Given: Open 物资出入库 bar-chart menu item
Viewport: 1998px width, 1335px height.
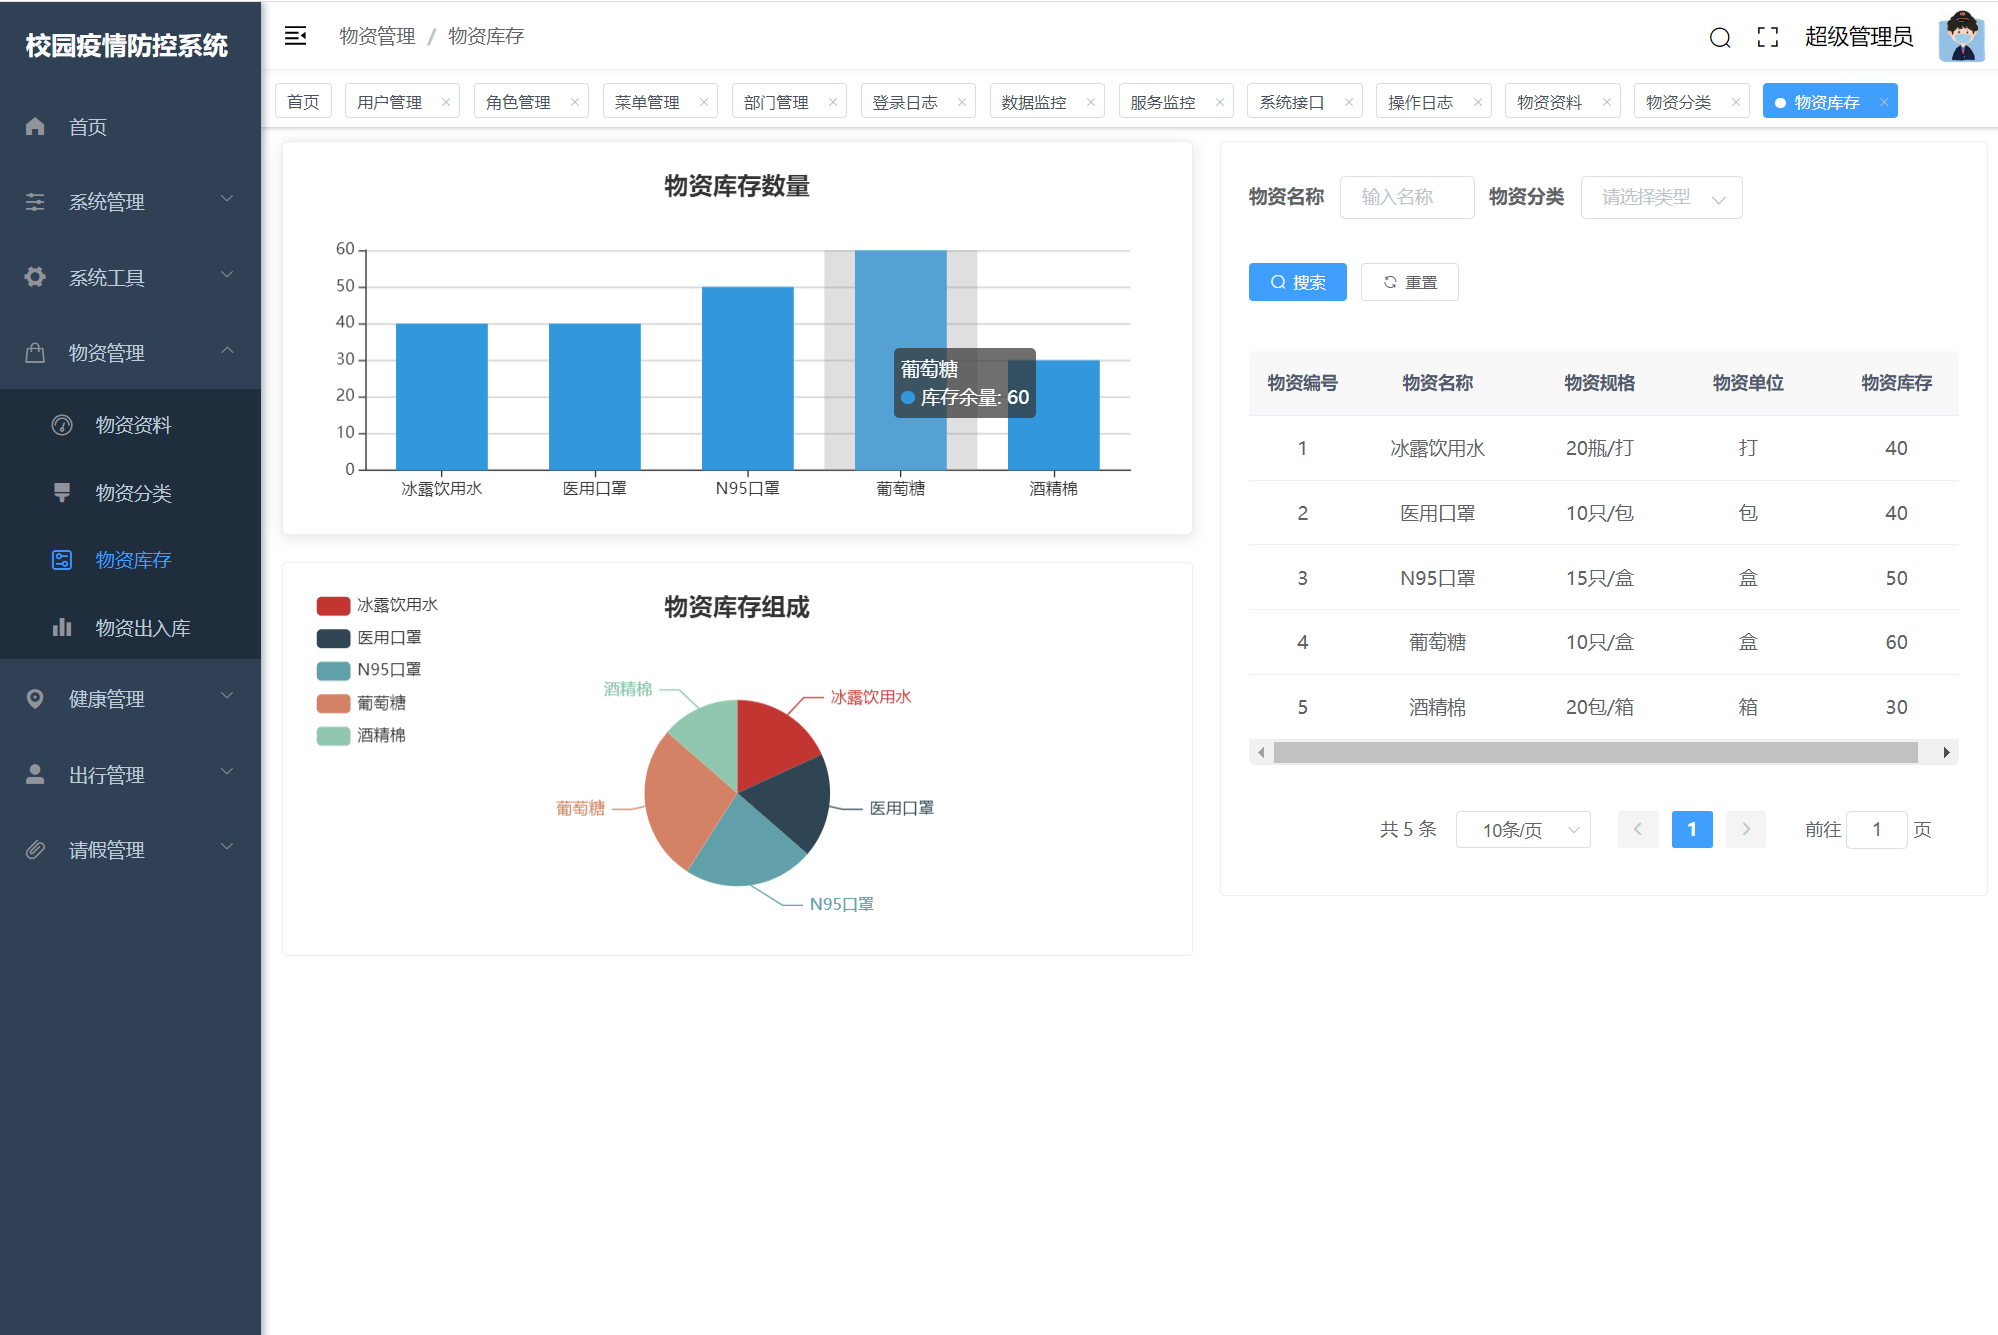Looking at the screenshot, I should tap(141, 628).
